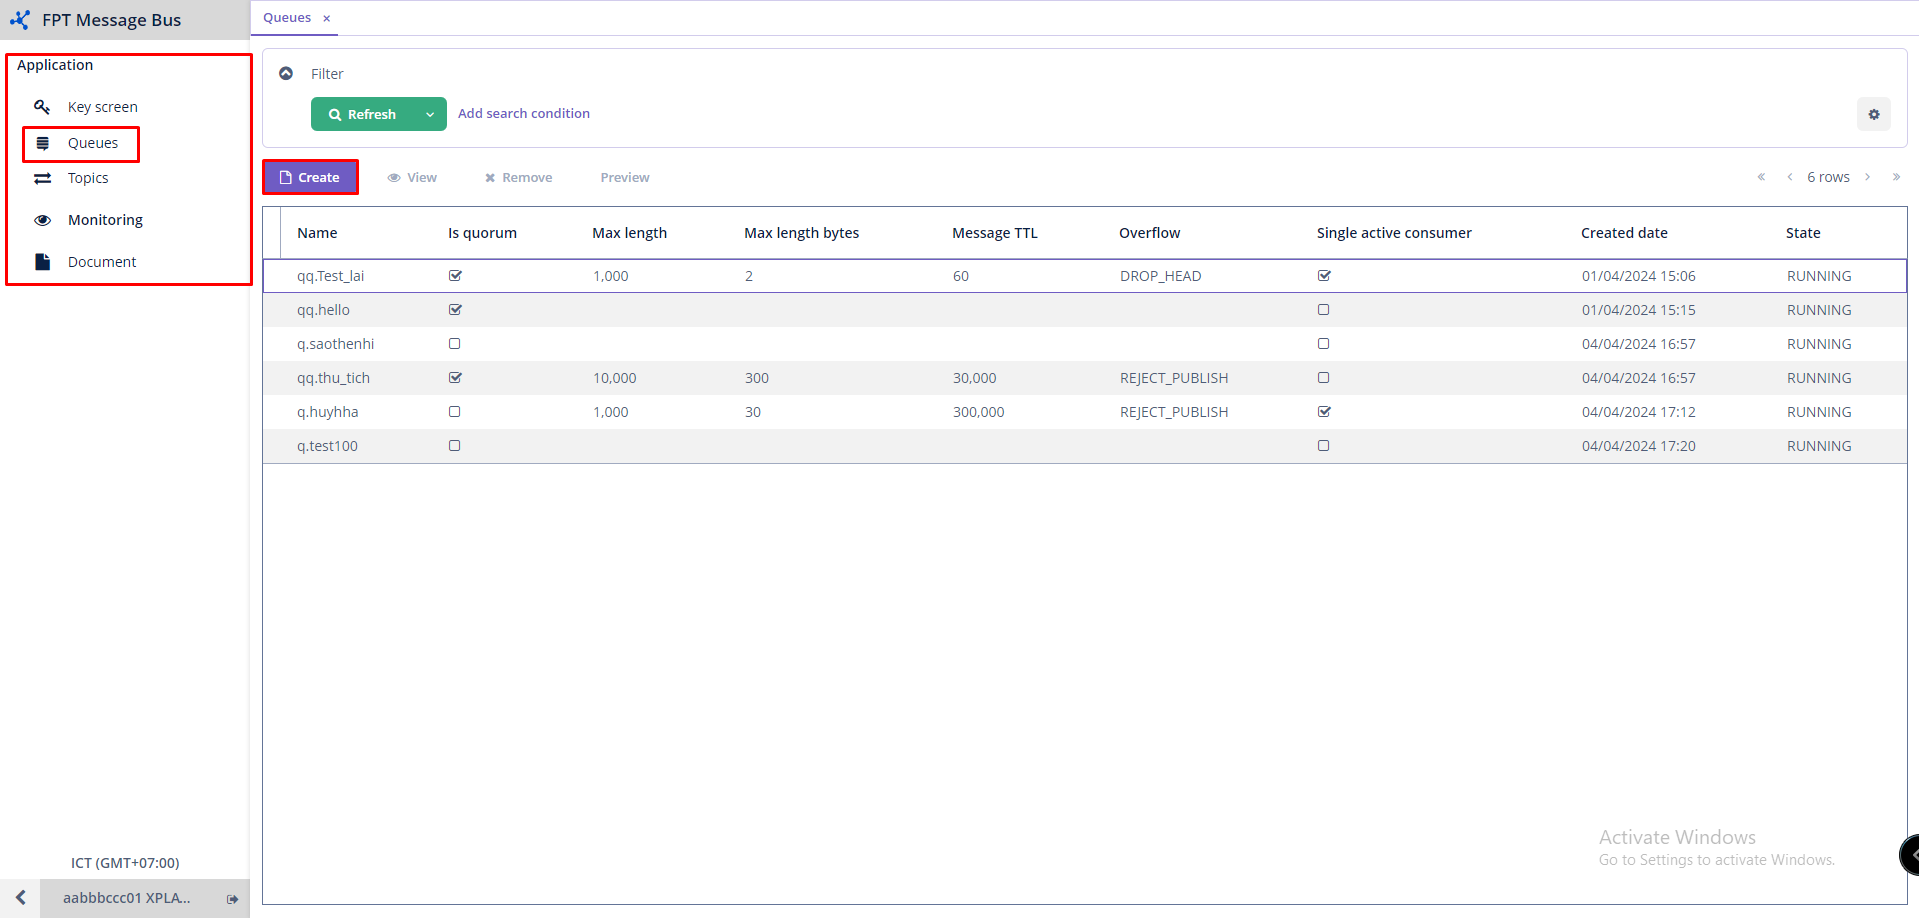Collapse the sidebar with left arrow
Viewport: 1919px width, 918px height.
point(20,898)
